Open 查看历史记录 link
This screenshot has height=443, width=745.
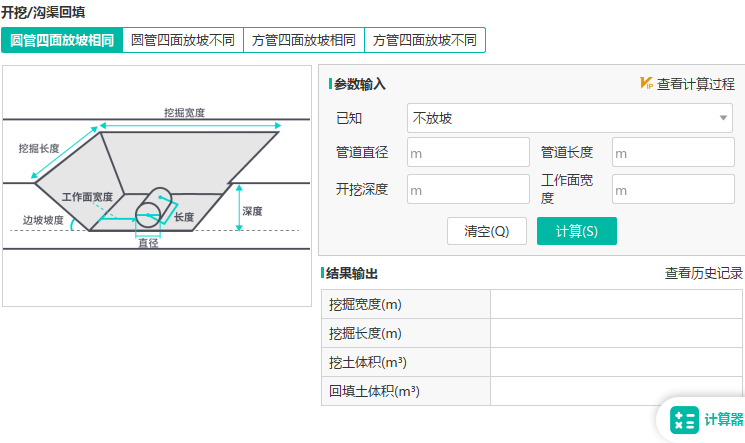coord(704,273)
